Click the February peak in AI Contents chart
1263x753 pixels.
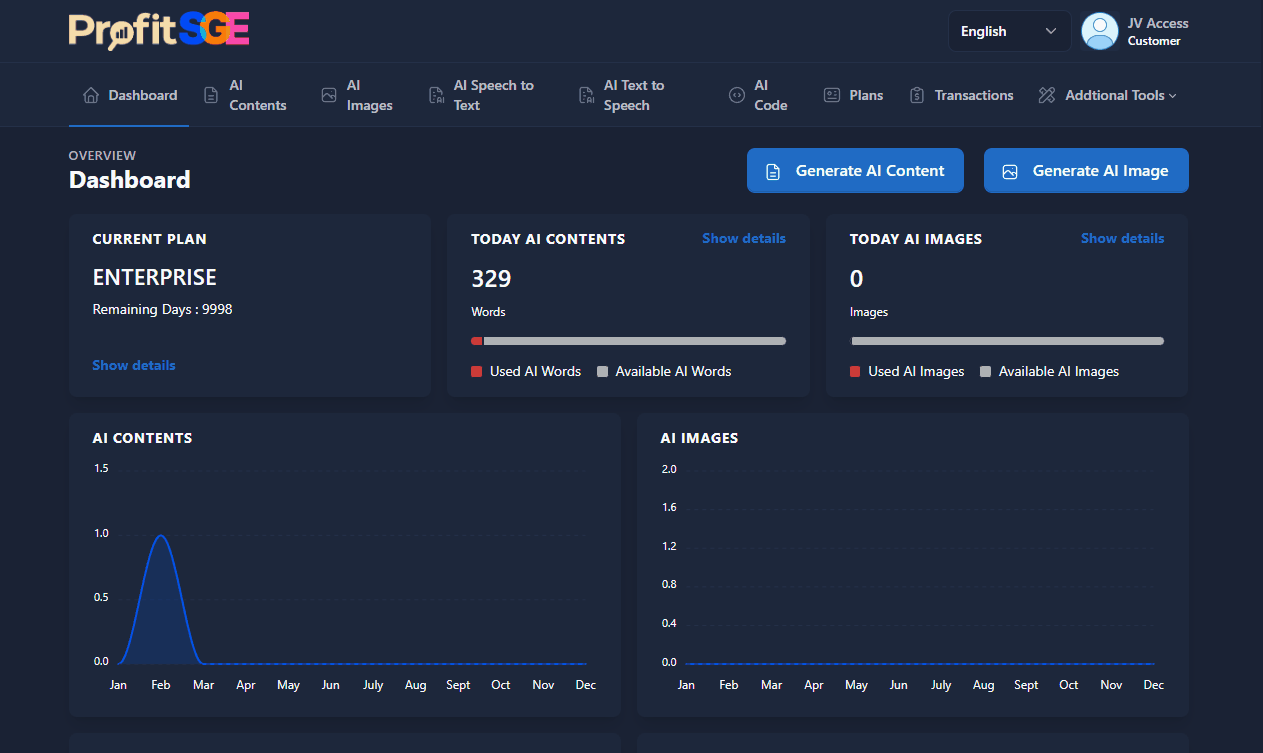click(160, 536)
